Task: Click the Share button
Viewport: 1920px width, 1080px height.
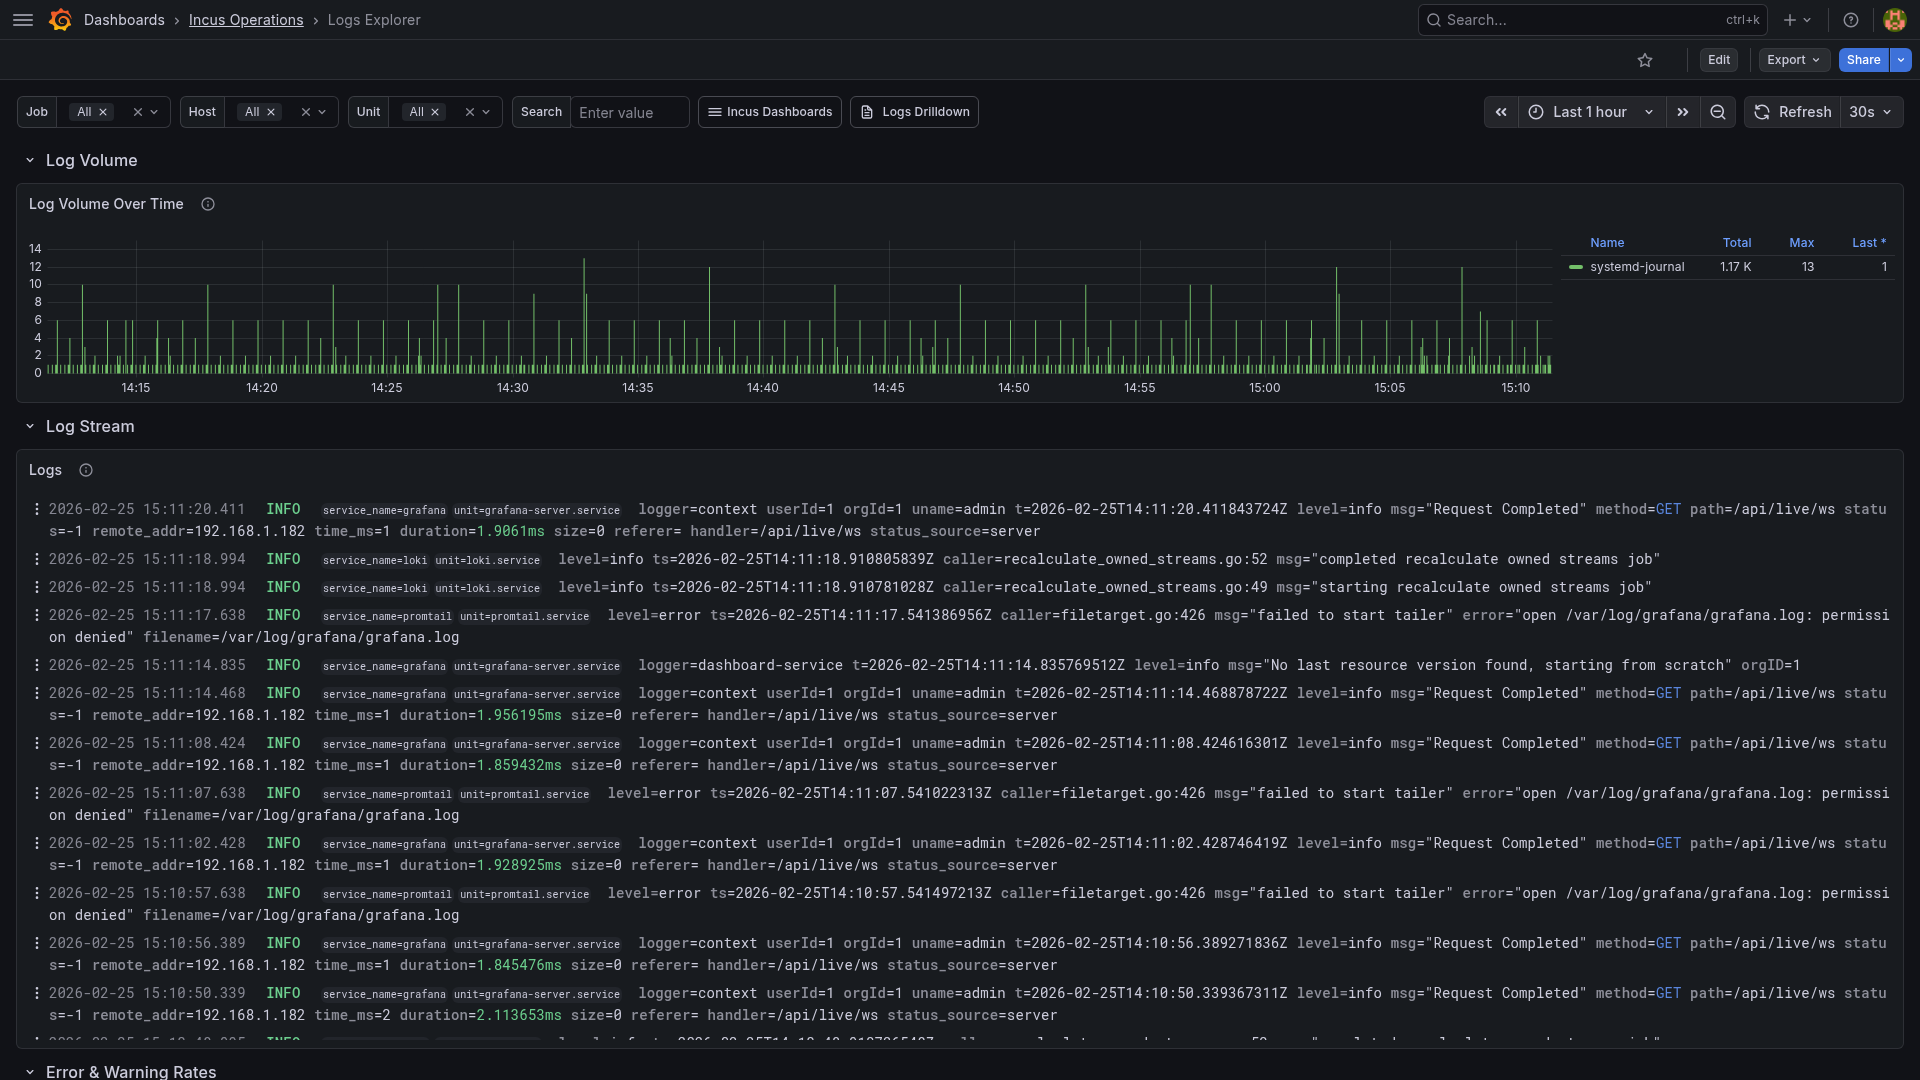Action: point(1863,60)
